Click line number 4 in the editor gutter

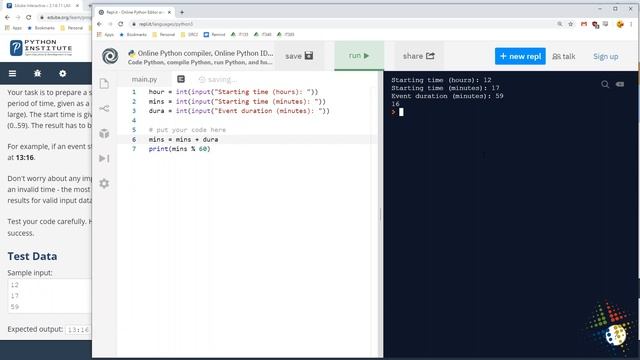pos(134,120)
